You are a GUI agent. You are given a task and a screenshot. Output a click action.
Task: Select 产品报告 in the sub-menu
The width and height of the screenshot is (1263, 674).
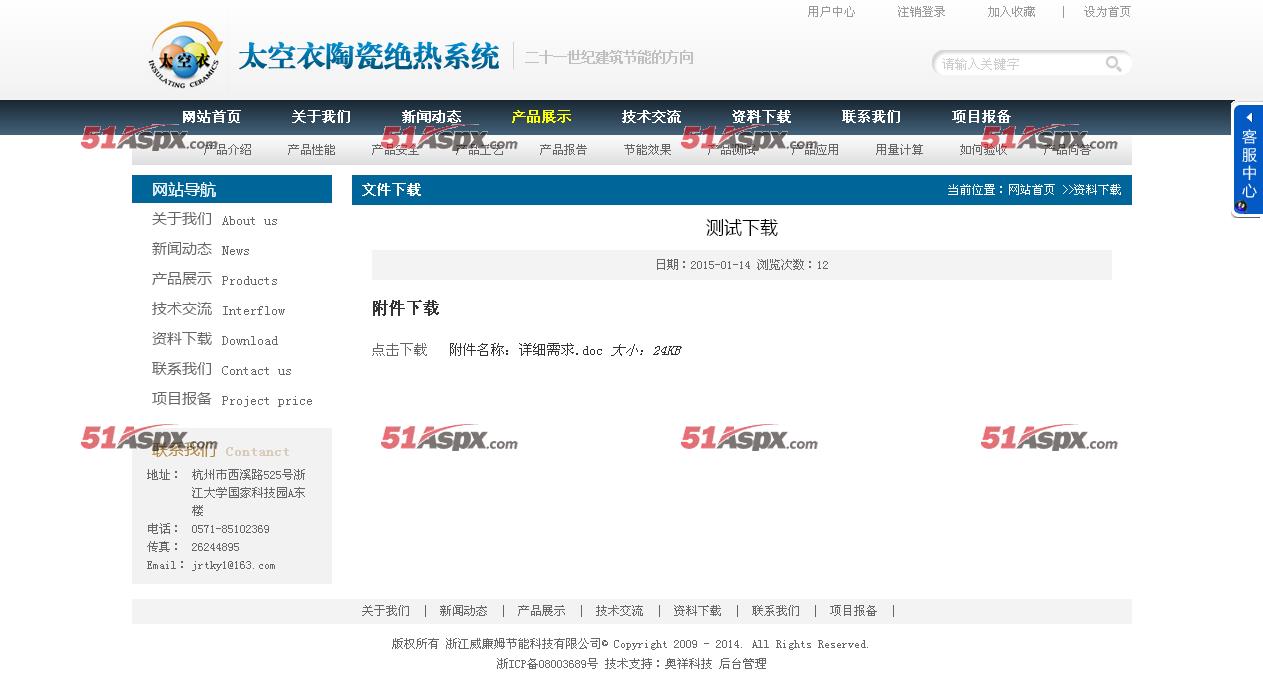click(563, 150)
